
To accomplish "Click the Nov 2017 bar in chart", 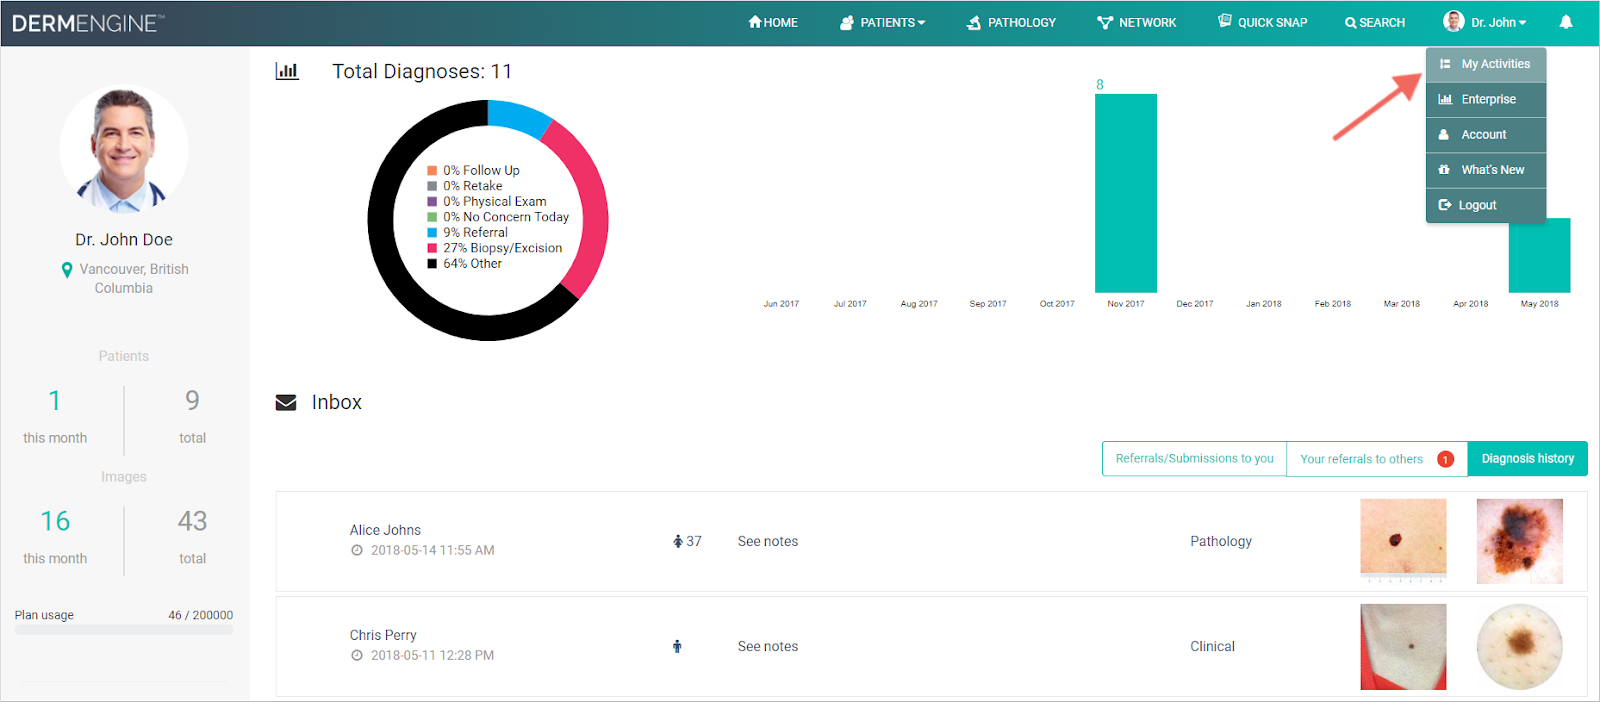I will [x=1126, y=193].
